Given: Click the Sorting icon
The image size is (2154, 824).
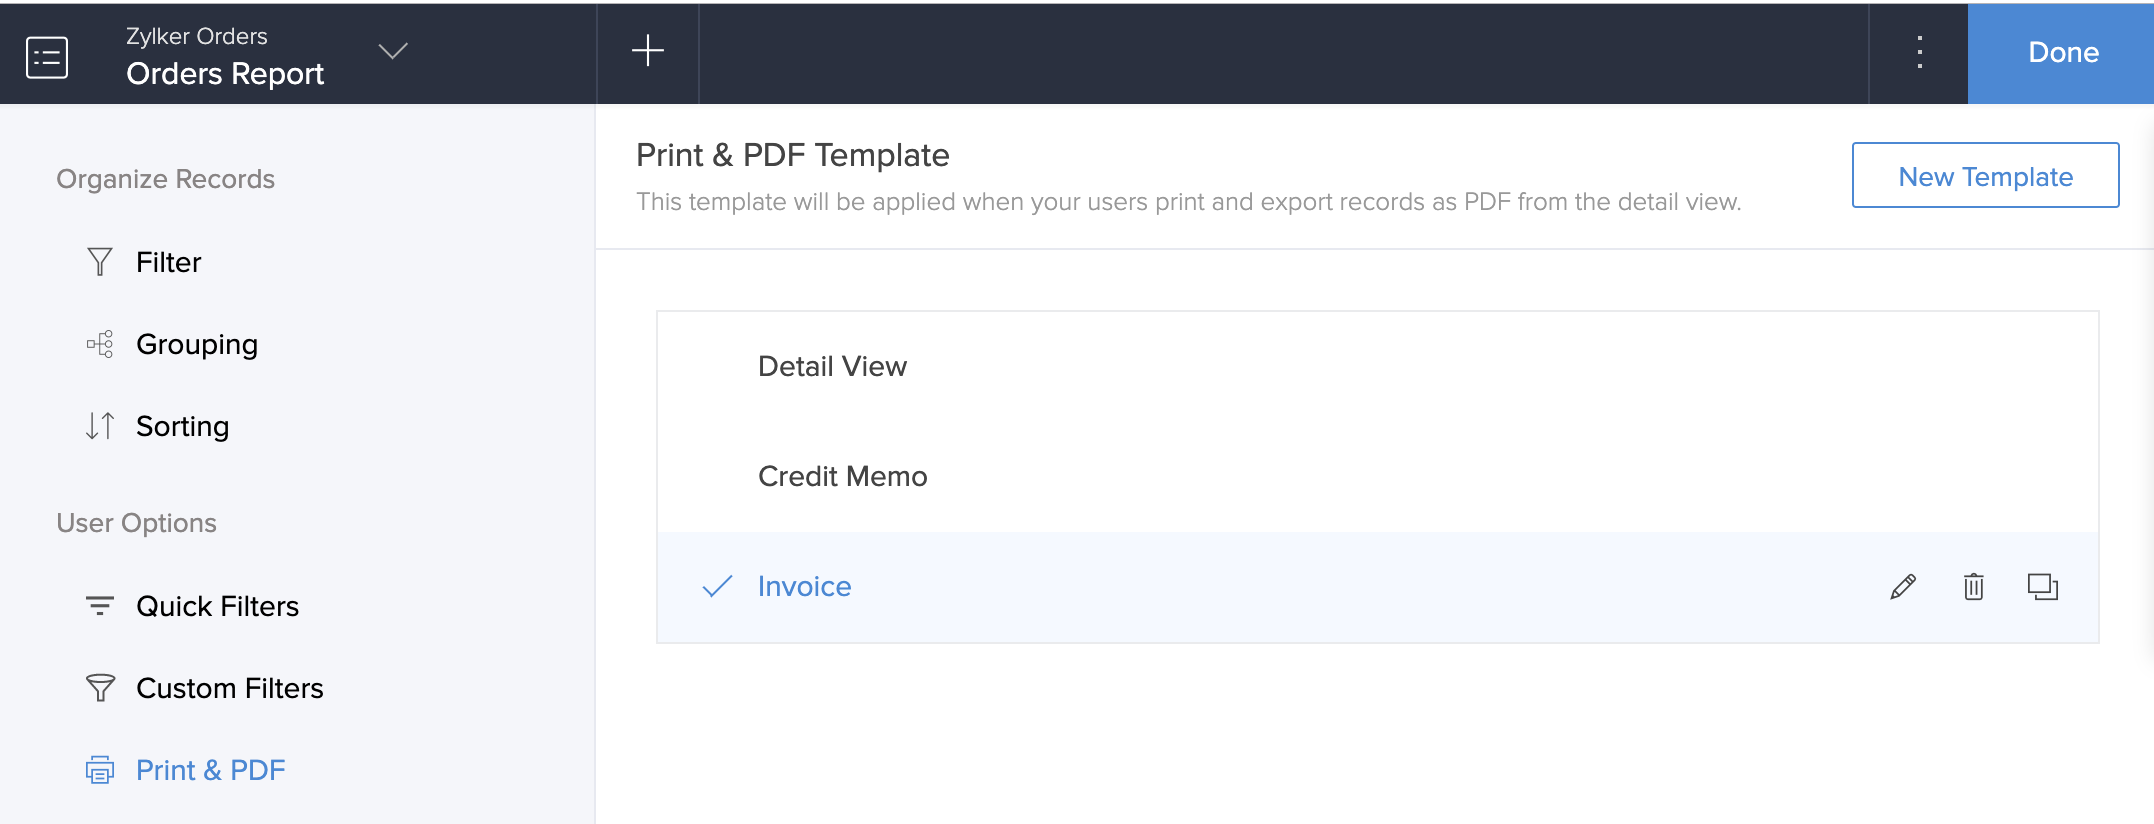Looking at the screenshot, I should pos(98,425).
